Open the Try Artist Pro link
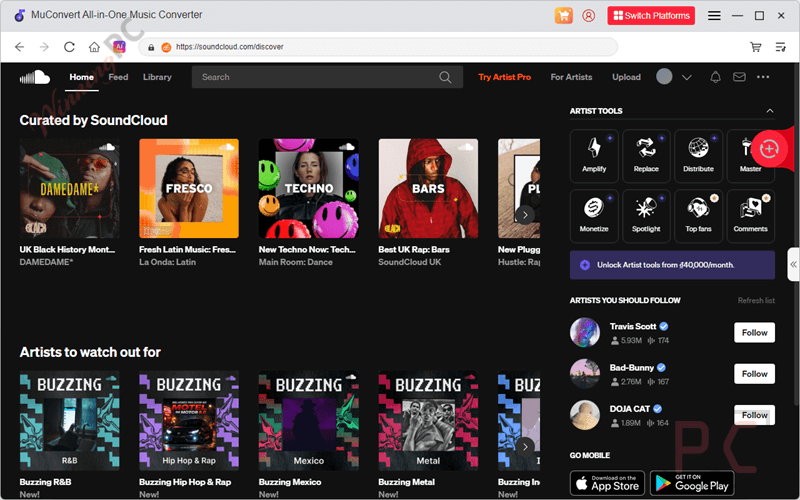 505,77
